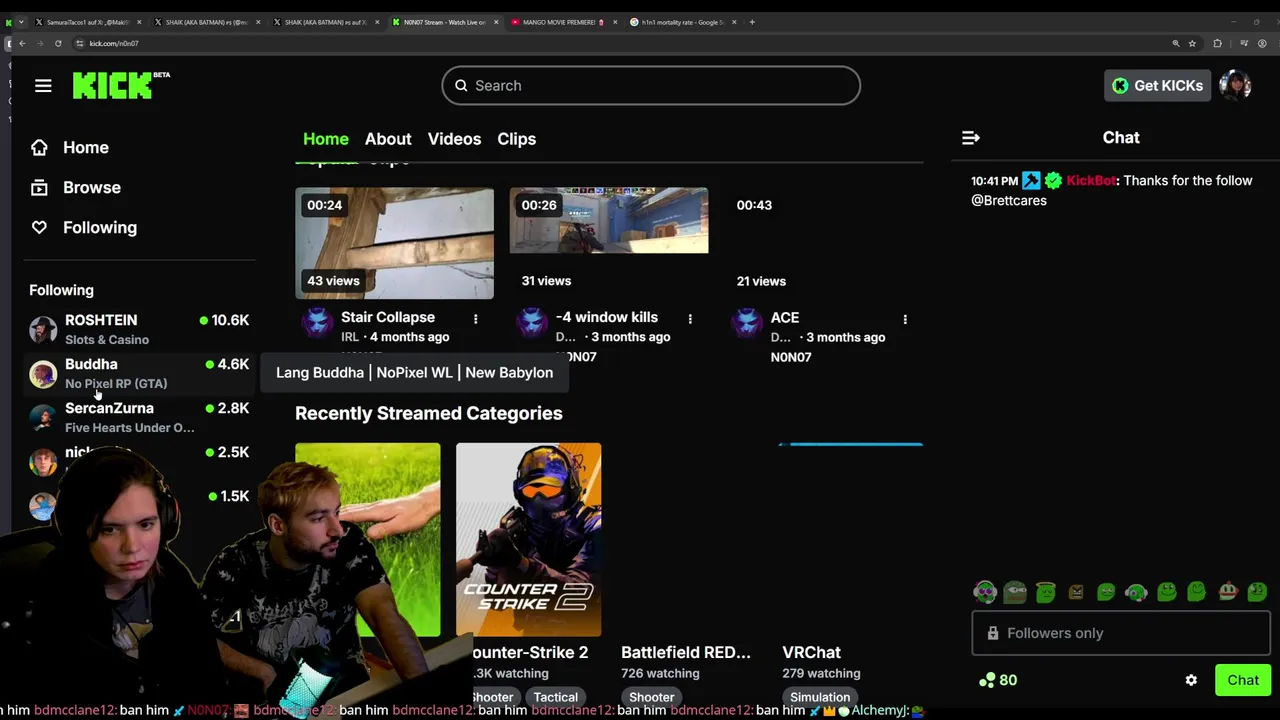Click the Followers only chat input

point(1121,633)
